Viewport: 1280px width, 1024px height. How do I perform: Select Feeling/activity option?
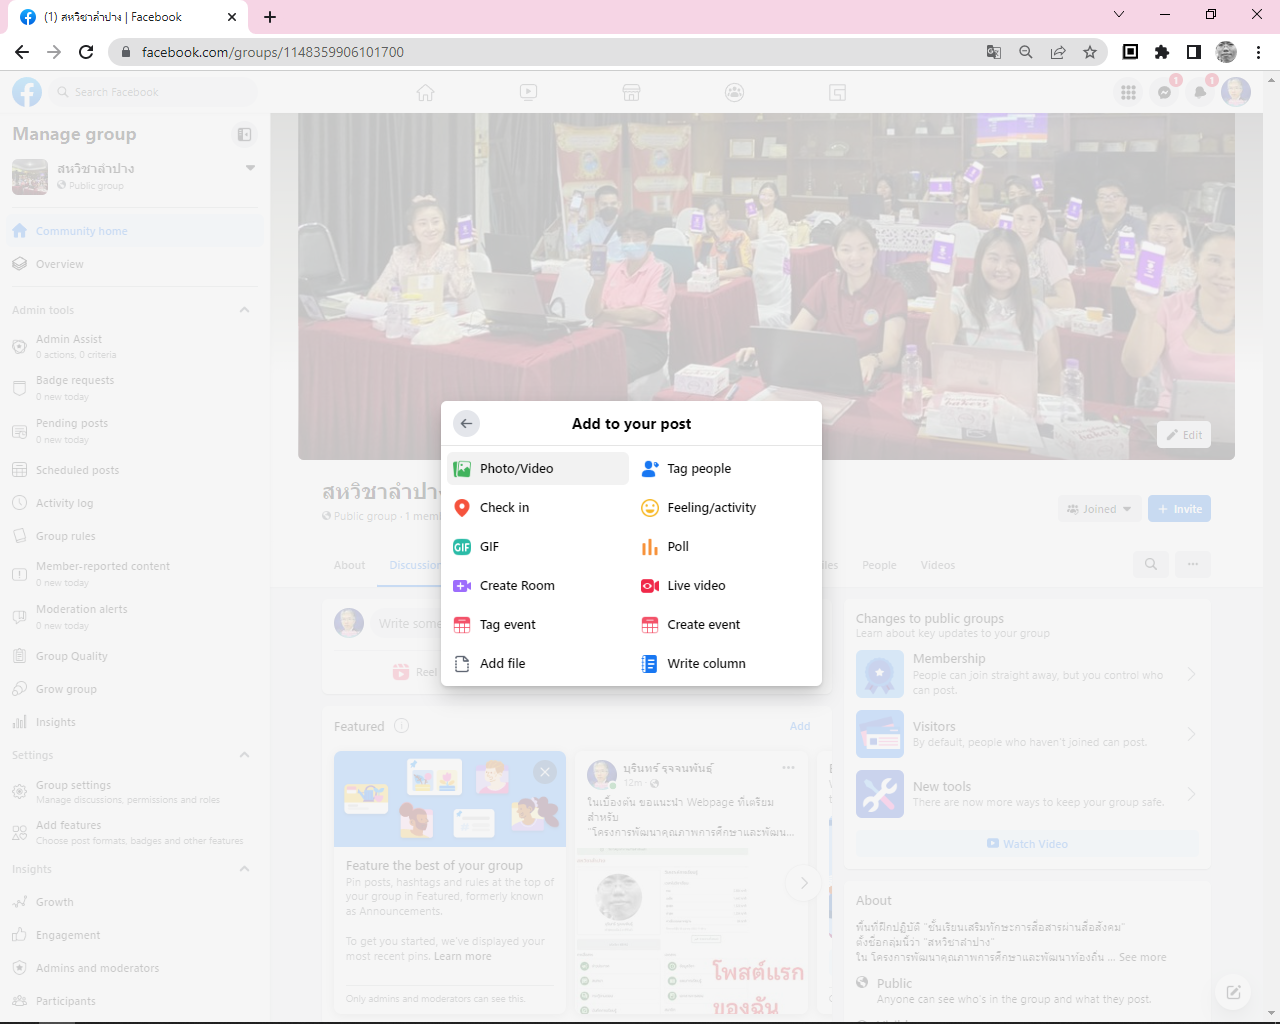[x=725, y=507]
